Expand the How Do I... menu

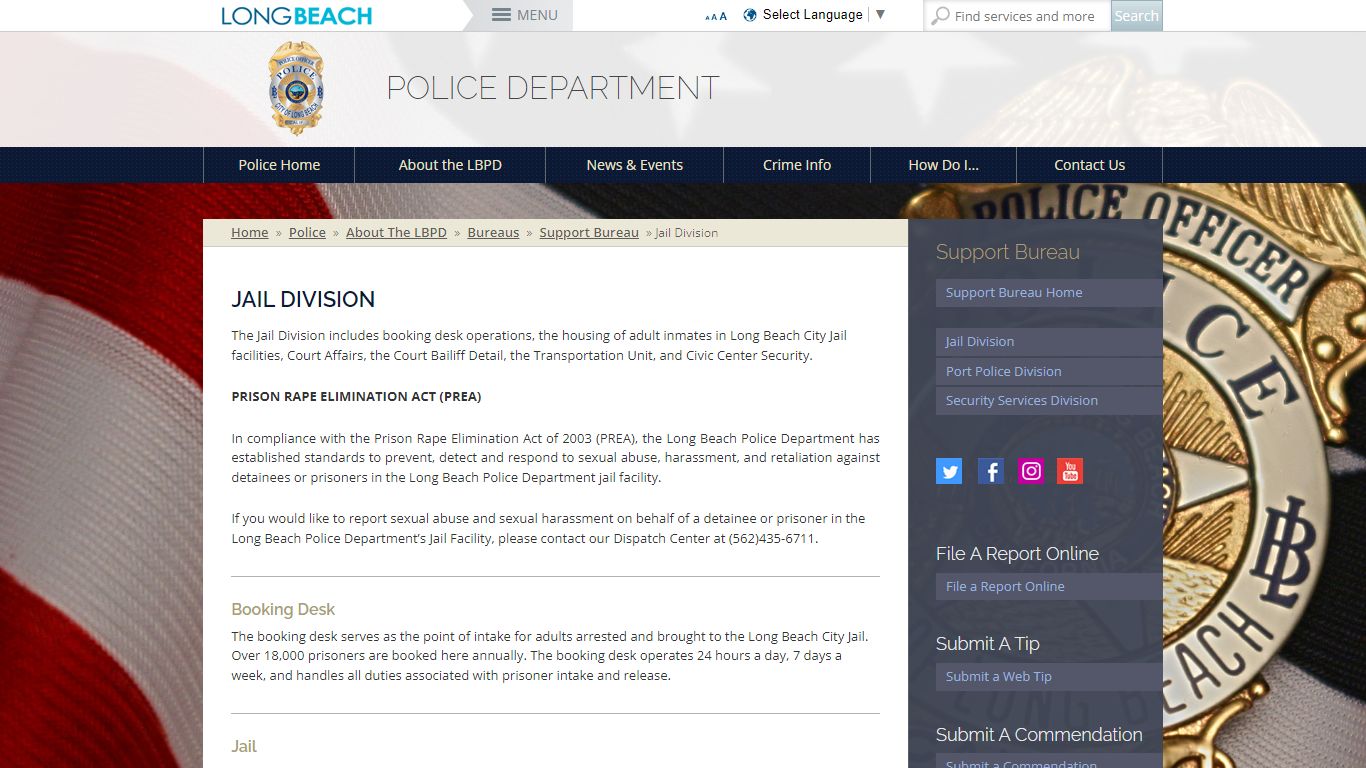(942, 164)
